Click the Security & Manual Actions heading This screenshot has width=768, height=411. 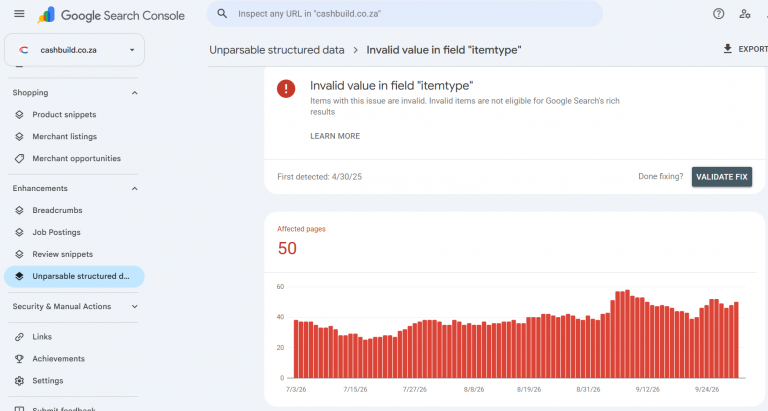[x=62, y=306]
